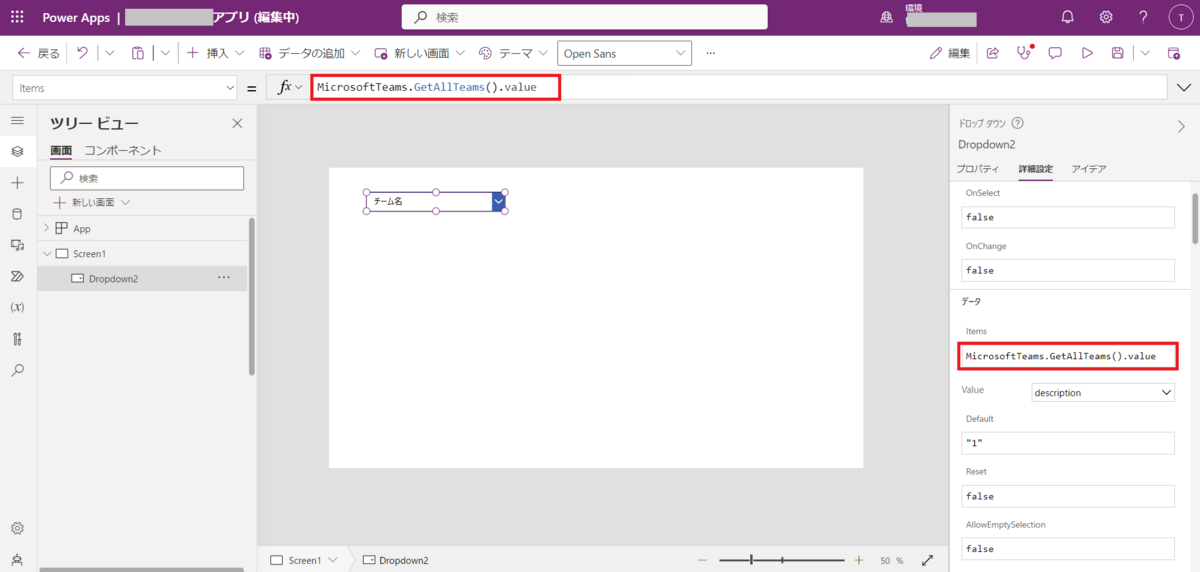This screenshot has width=1200, height=572.
Task: Click the paste clipboard icon
Action: point(138,53)
